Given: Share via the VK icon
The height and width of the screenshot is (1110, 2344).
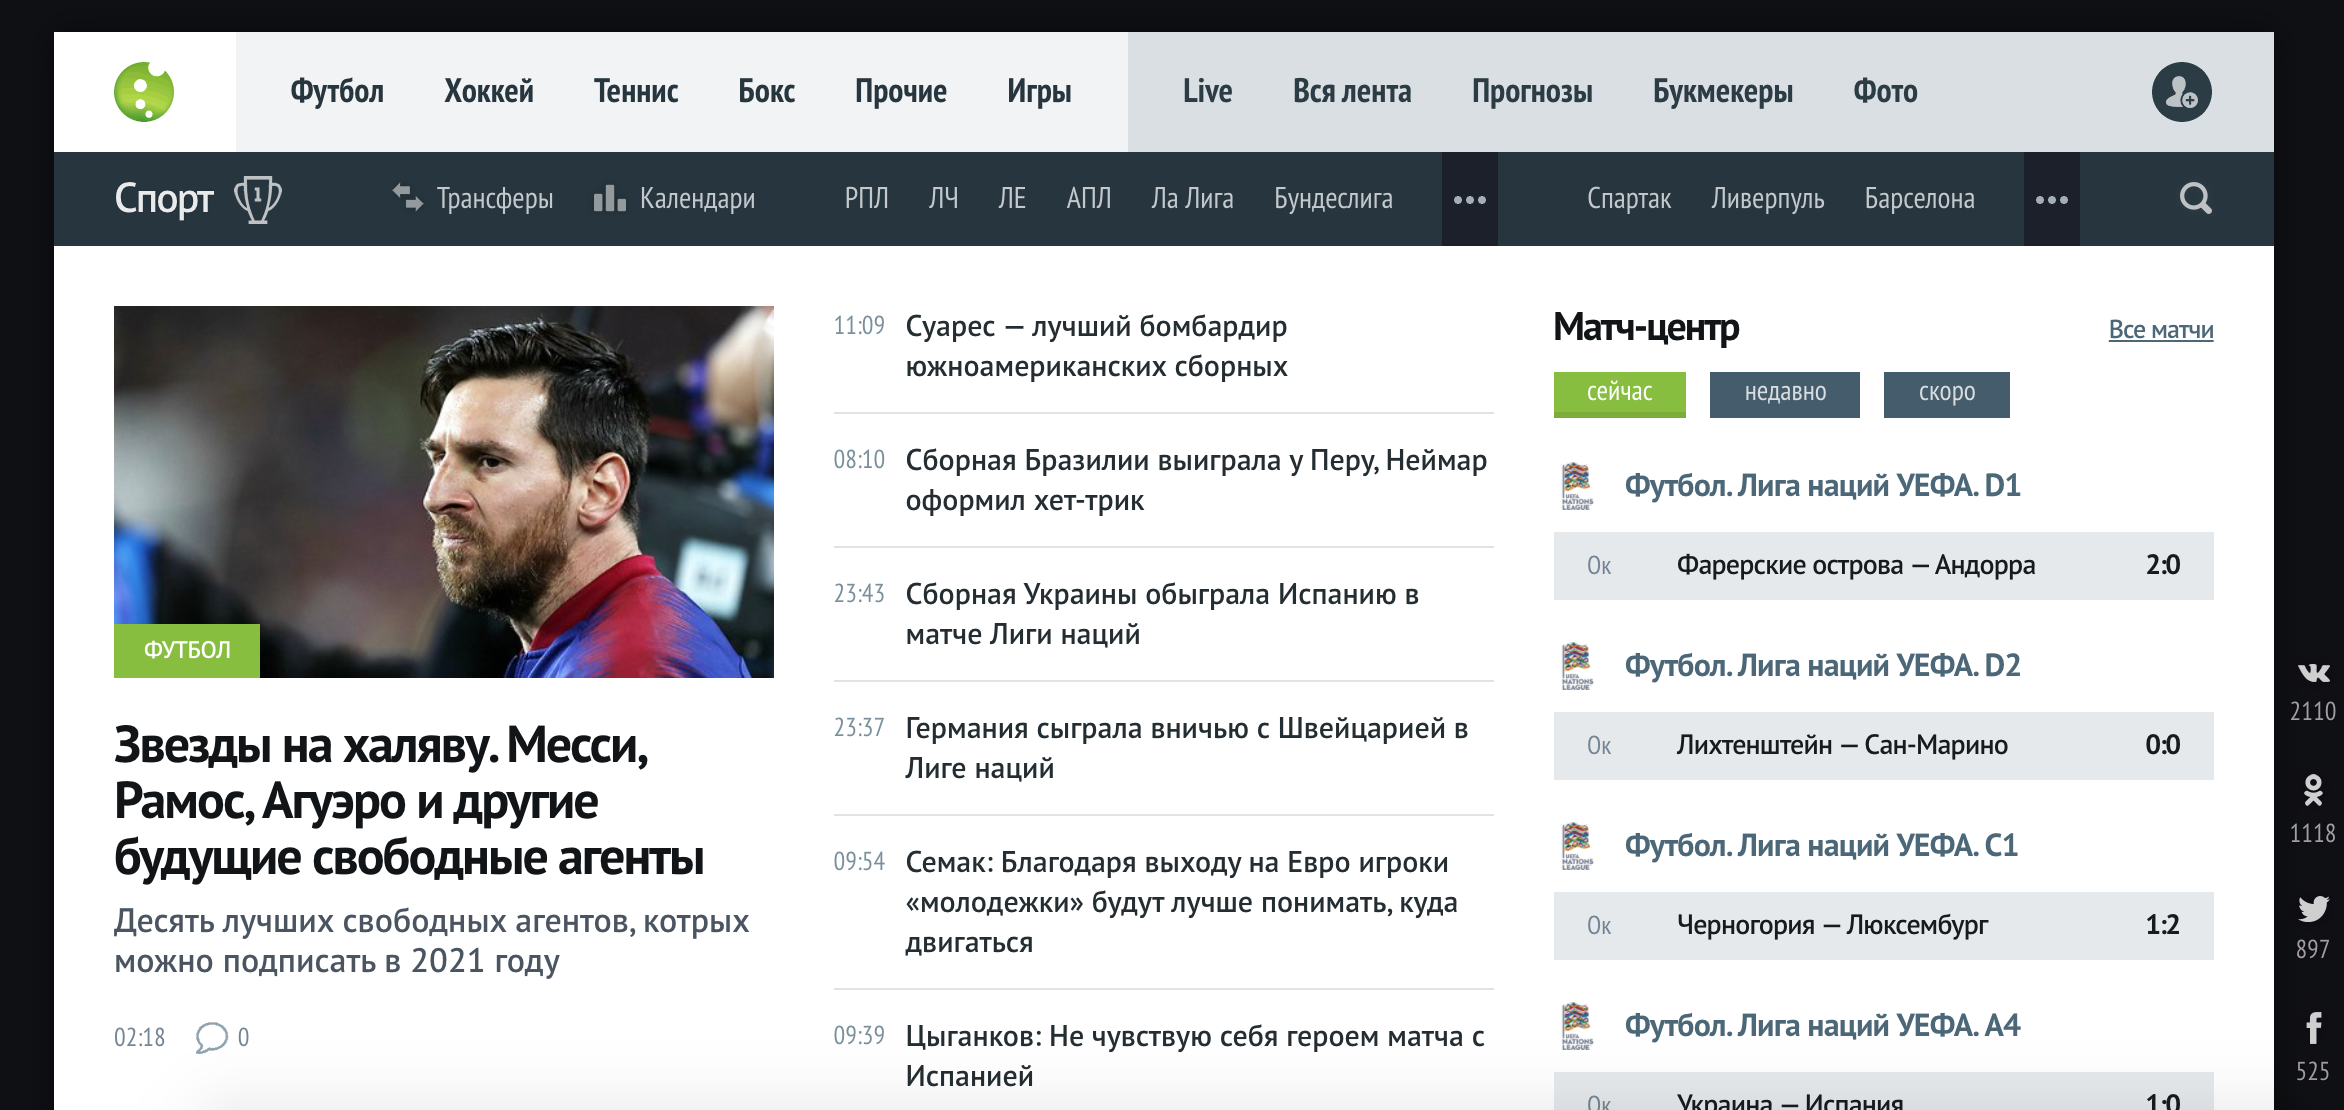Looking at the screenshot, I should click(2313, 673).
